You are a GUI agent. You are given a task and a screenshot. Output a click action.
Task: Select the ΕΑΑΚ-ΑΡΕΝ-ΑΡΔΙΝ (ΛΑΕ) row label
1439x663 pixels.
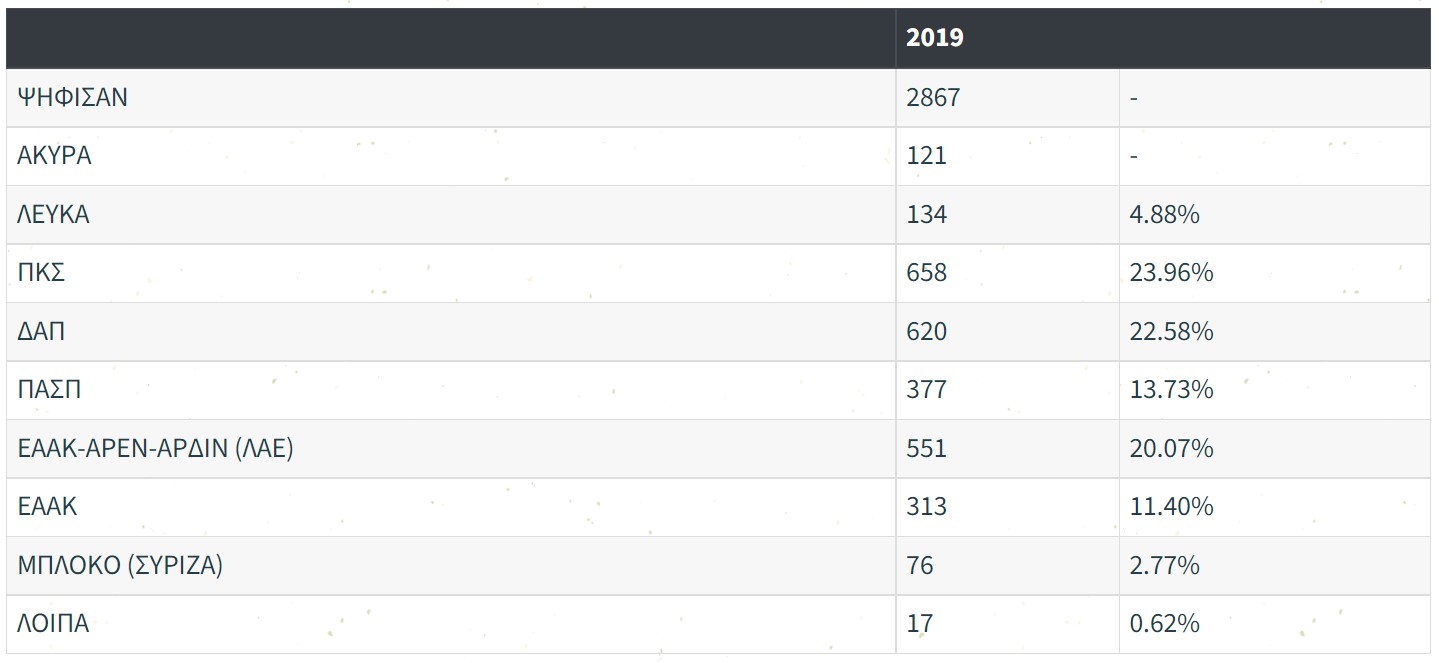[x=156, y=448]
